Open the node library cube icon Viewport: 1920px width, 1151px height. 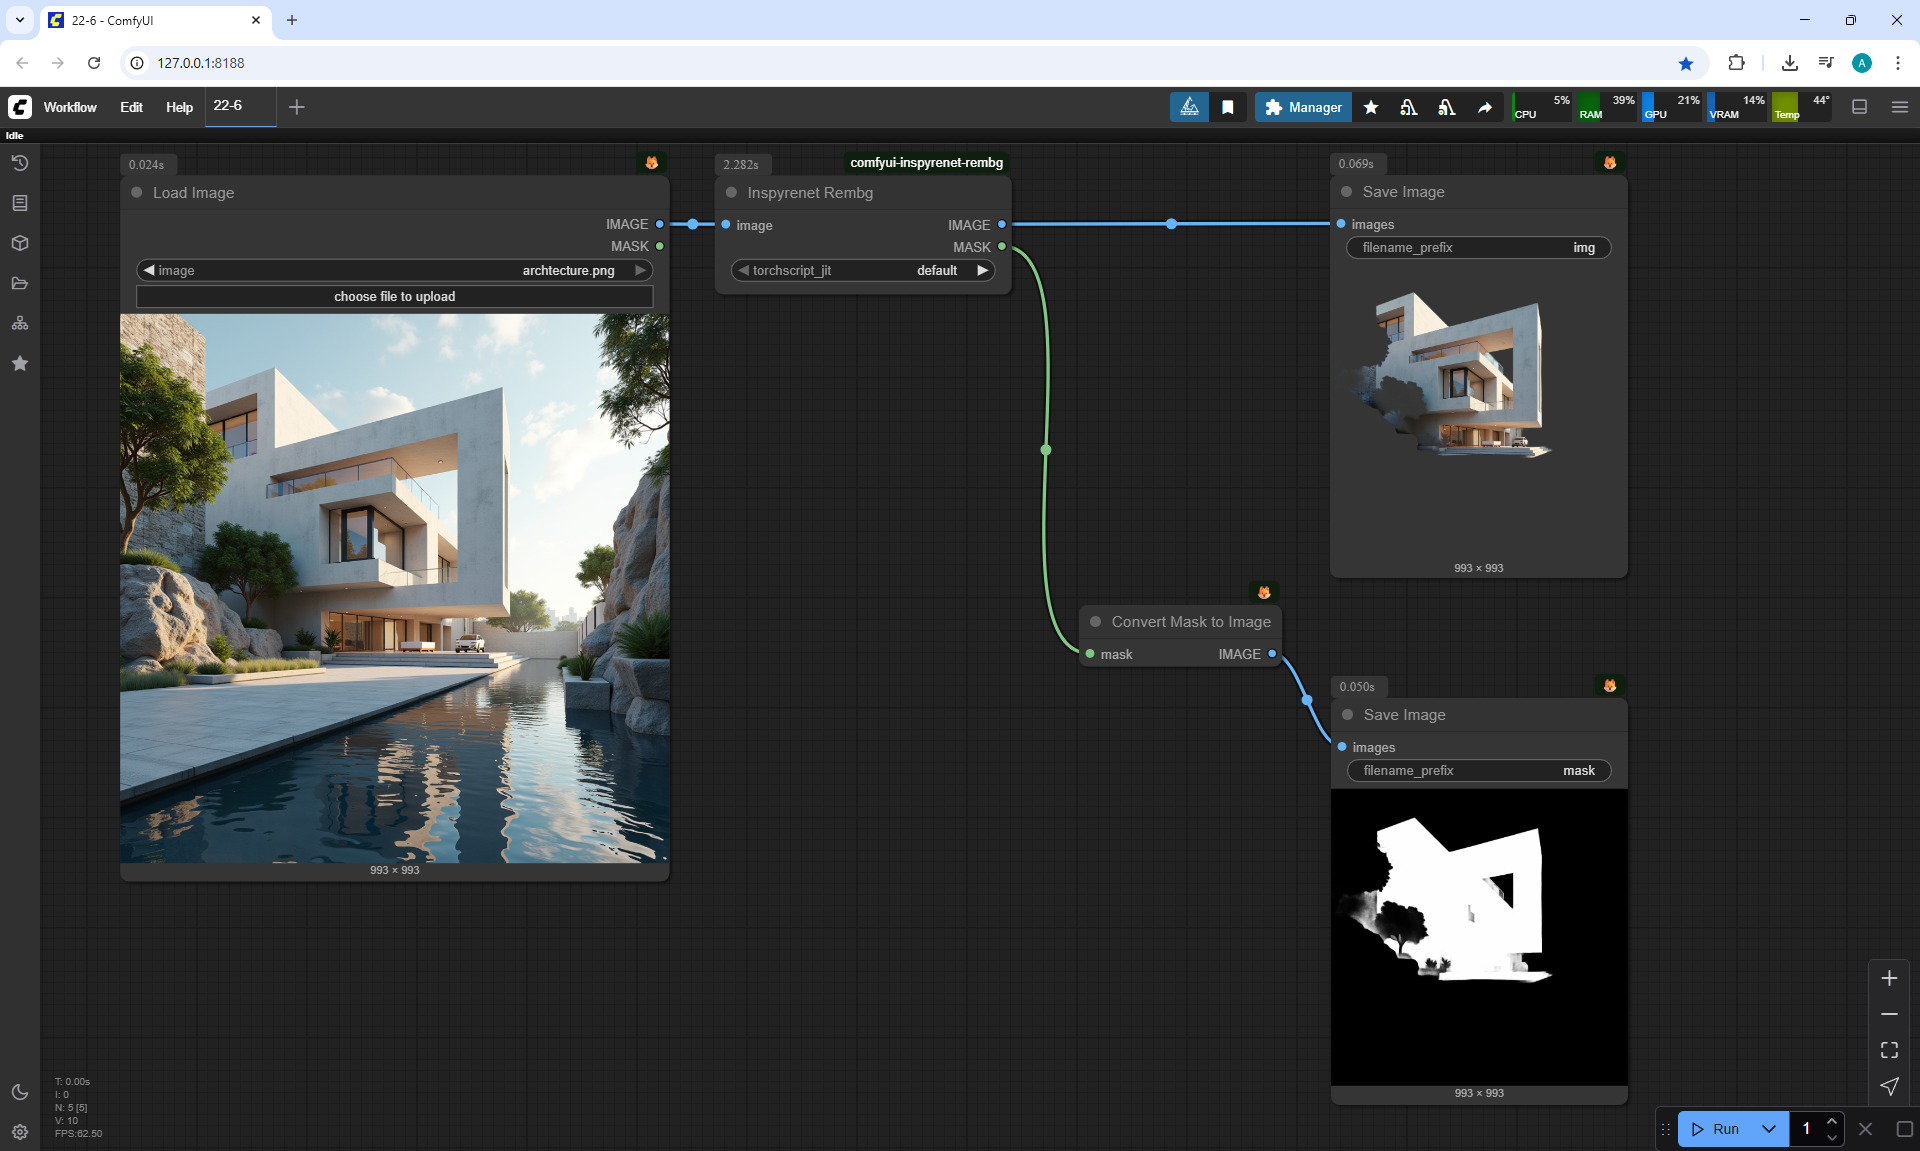pos(20,243)
